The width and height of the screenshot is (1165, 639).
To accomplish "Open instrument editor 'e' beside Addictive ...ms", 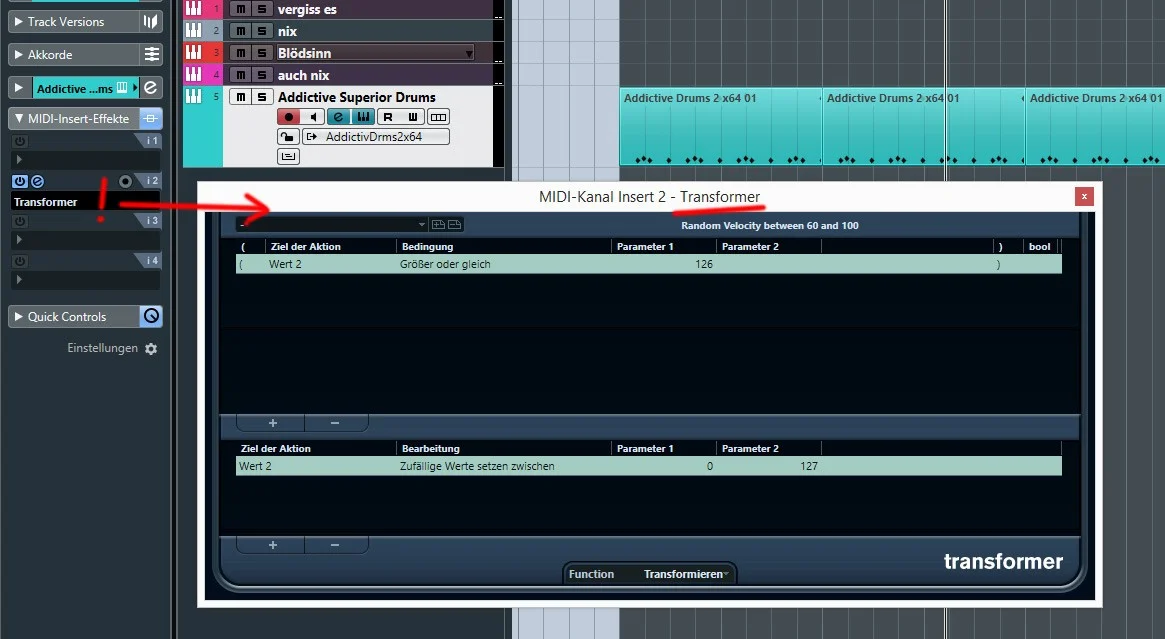I will pos(151,88).
